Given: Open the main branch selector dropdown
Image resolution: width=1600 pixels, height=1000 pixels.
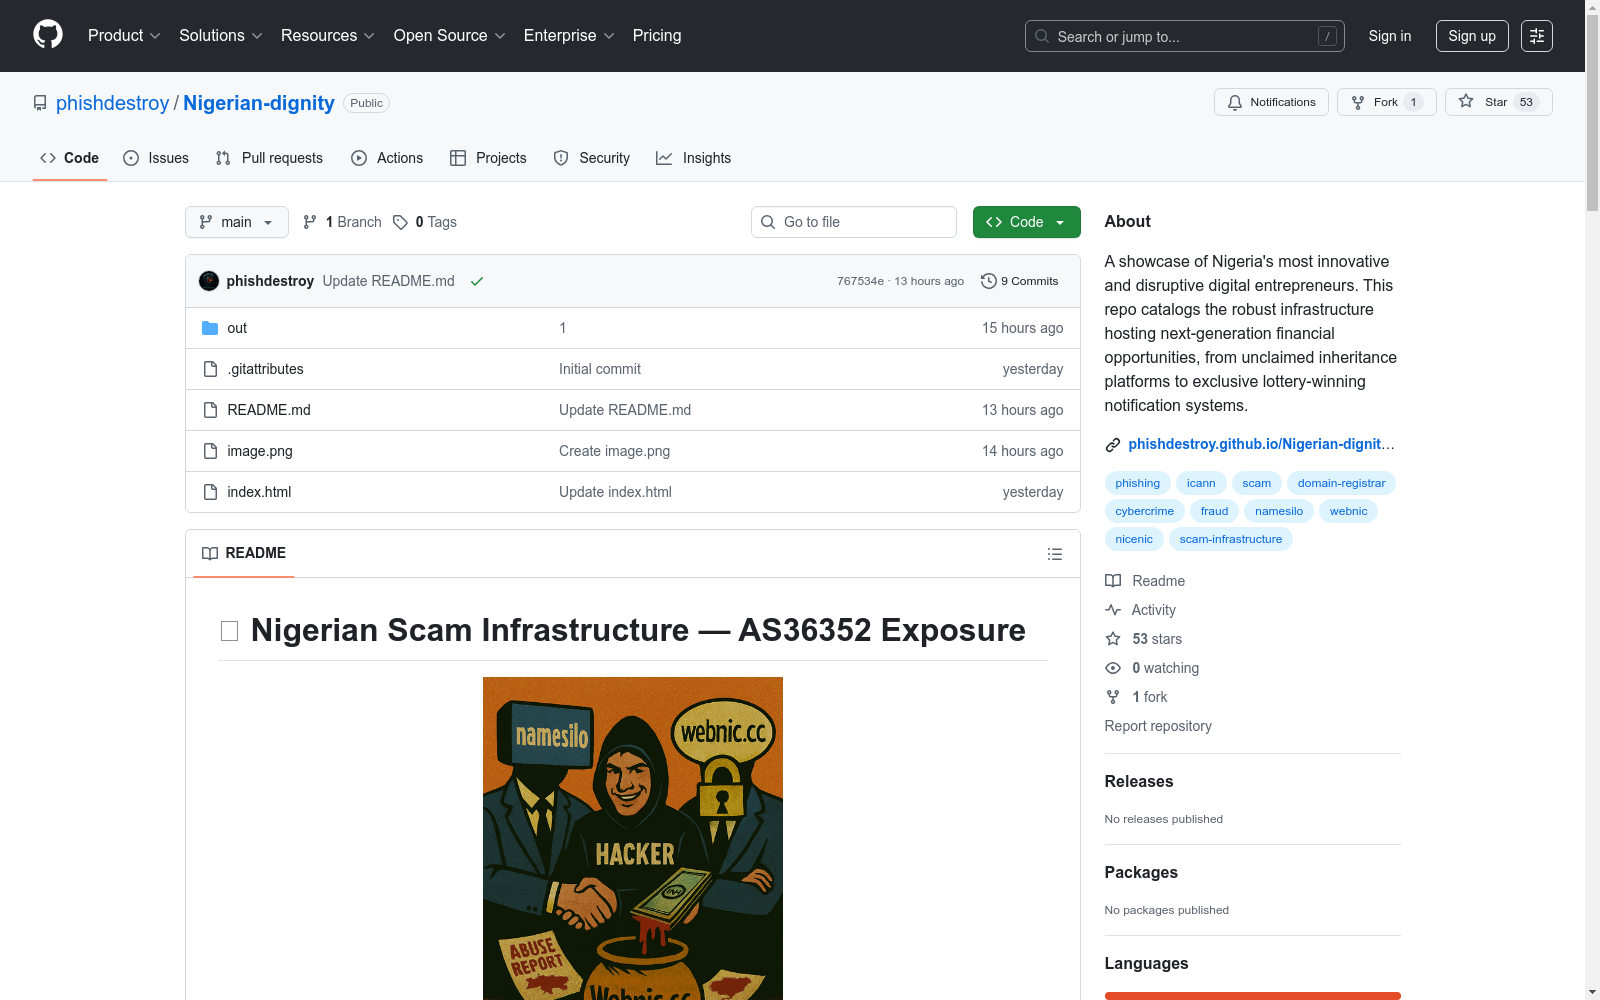Looking at the screenshot, I should (x=237, y=222).
